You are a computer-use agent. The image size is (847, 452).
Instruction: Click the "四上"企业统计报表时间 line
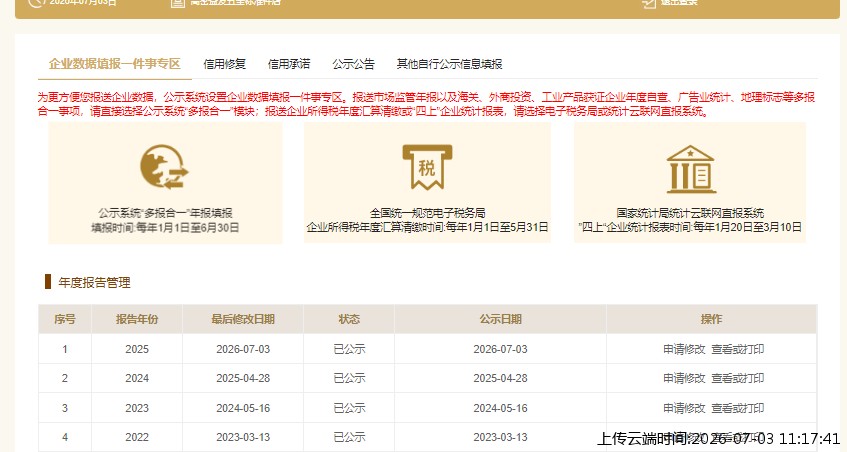pyautogui.click(x=690, y=227)
